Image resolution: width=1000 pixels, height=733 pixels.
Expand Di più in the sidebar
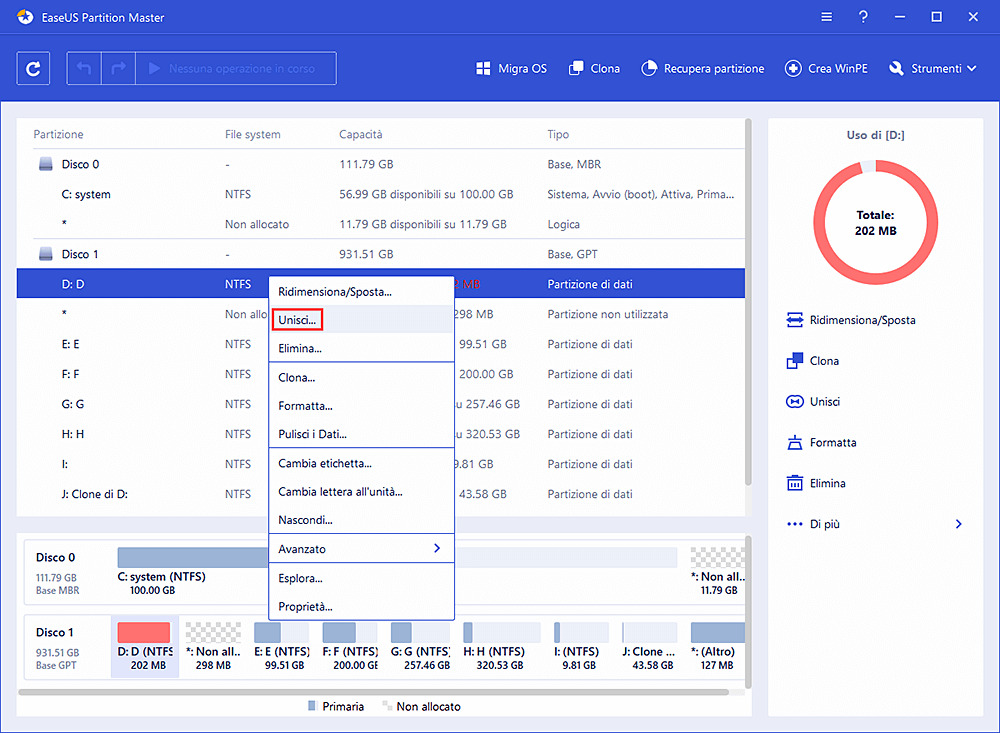[x=826, y=523]
